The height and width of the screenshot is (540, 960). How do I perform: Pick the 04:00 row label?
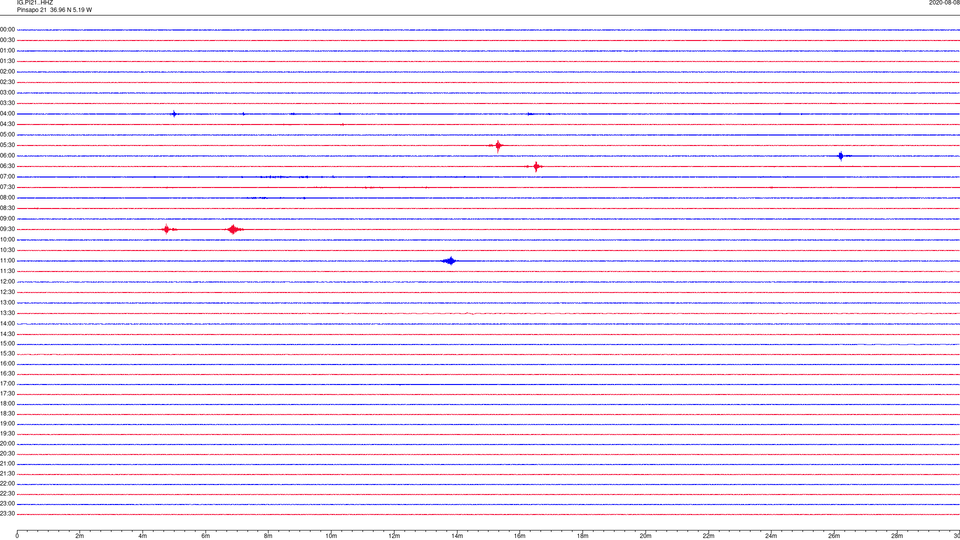pos(7,114)
